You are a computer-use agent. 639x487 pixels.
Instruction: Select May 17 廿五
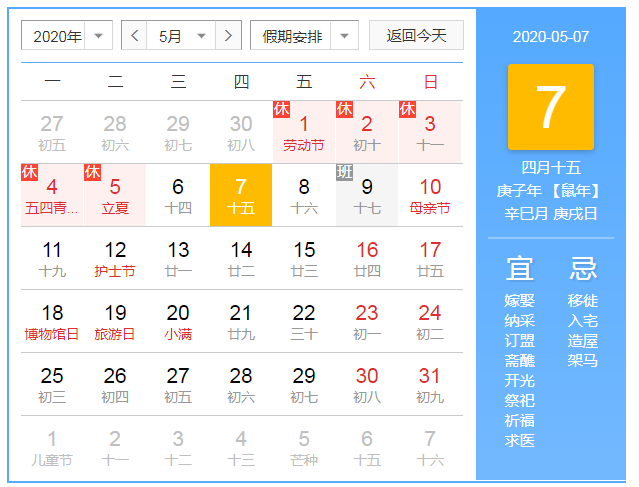tap(430, 258)
